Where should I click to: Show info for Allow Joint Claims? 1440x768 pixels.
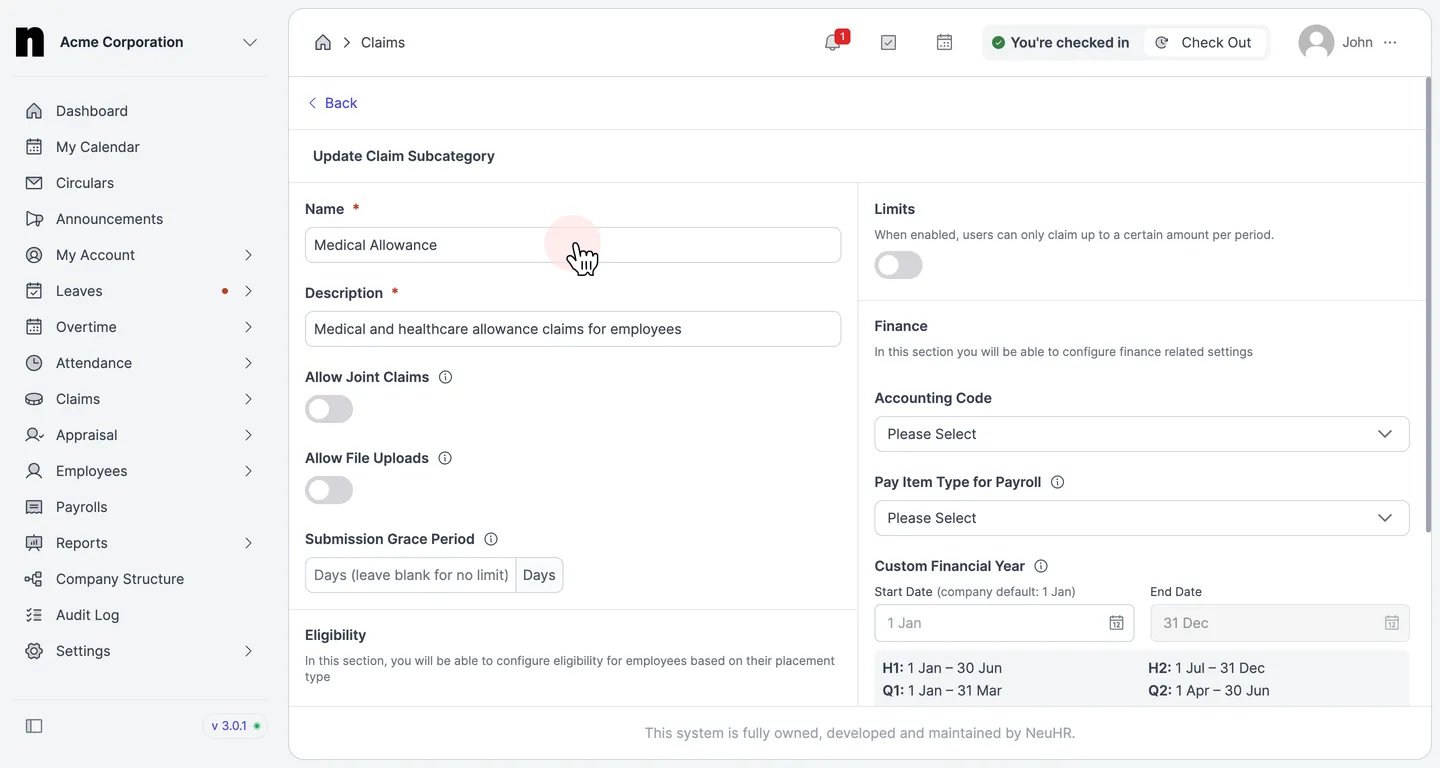tap(446, 377)
